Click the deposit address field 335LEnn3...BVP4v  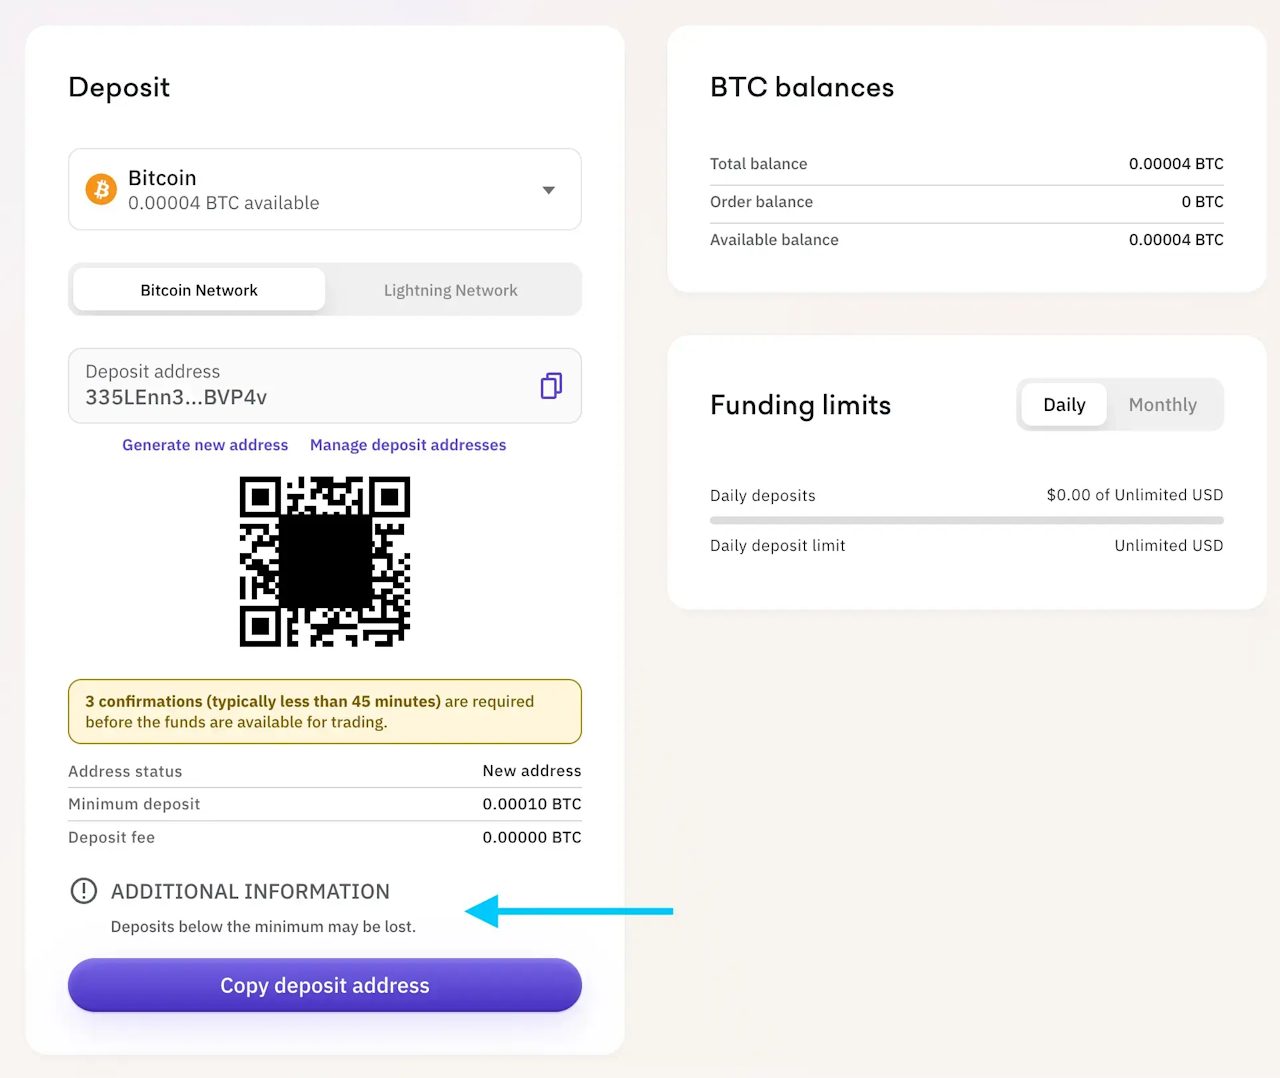(300, 386)
